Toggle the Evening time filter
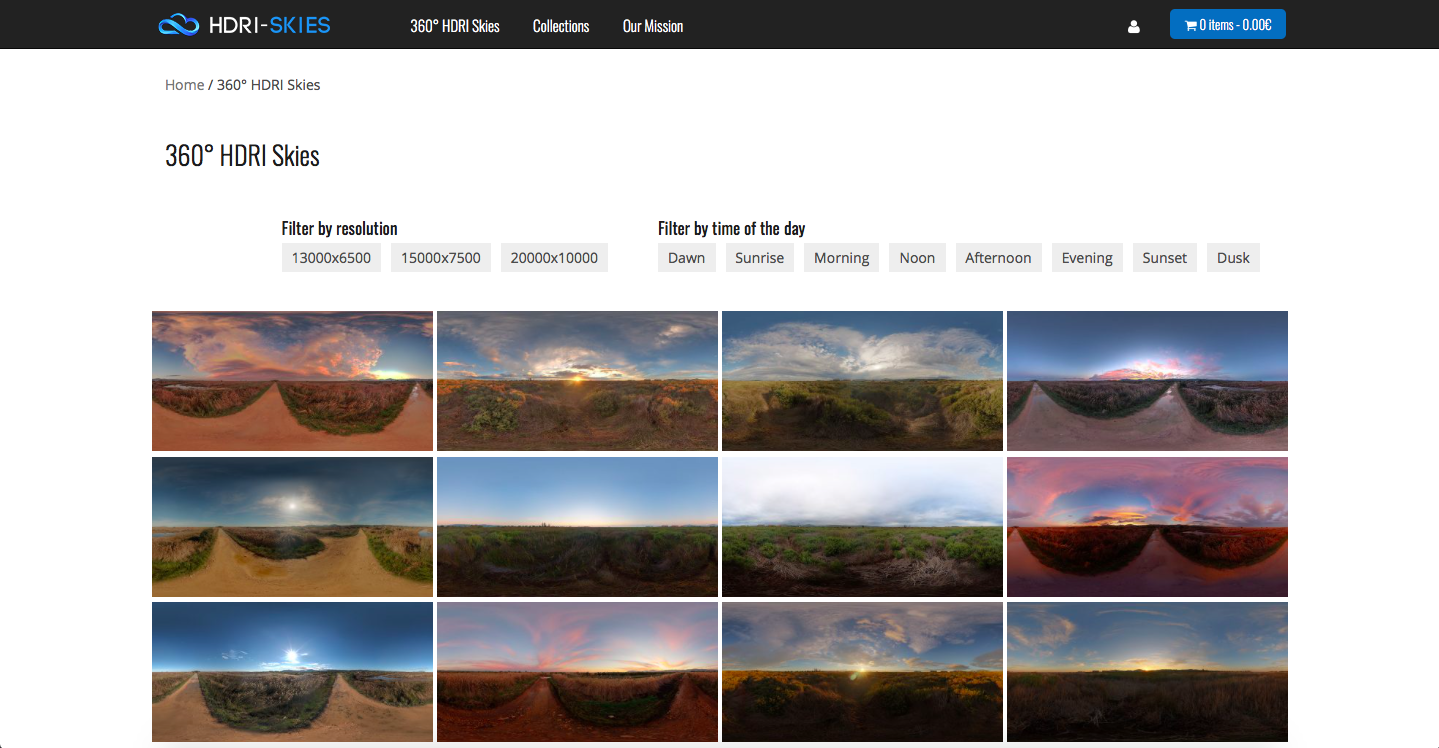1439x748 pixels. coord(1087,258)
